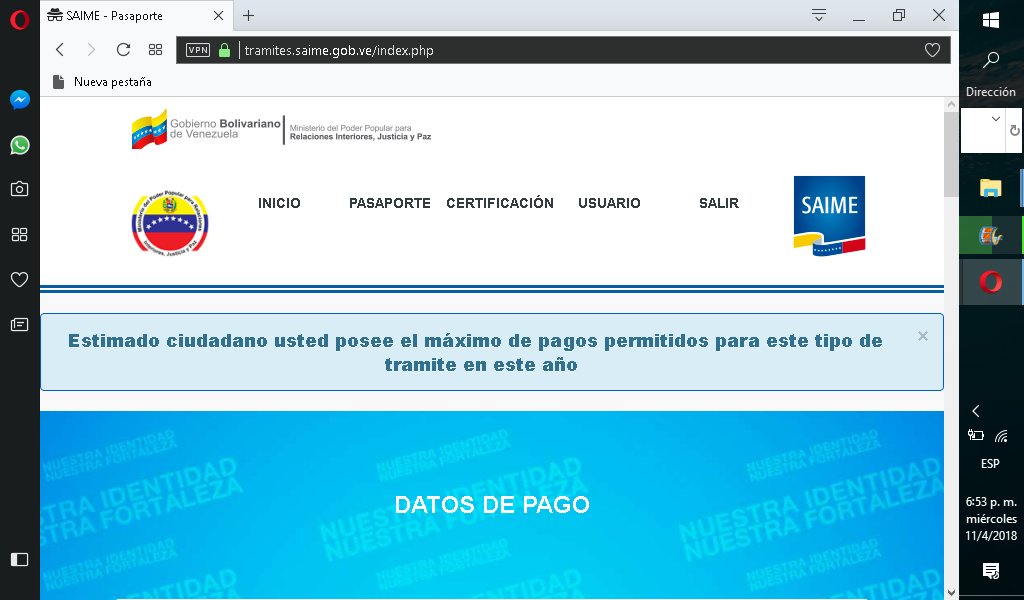Open the film reel app on taskbar
The width and height of the screenshot is (1024, 600).
point(991,235)
